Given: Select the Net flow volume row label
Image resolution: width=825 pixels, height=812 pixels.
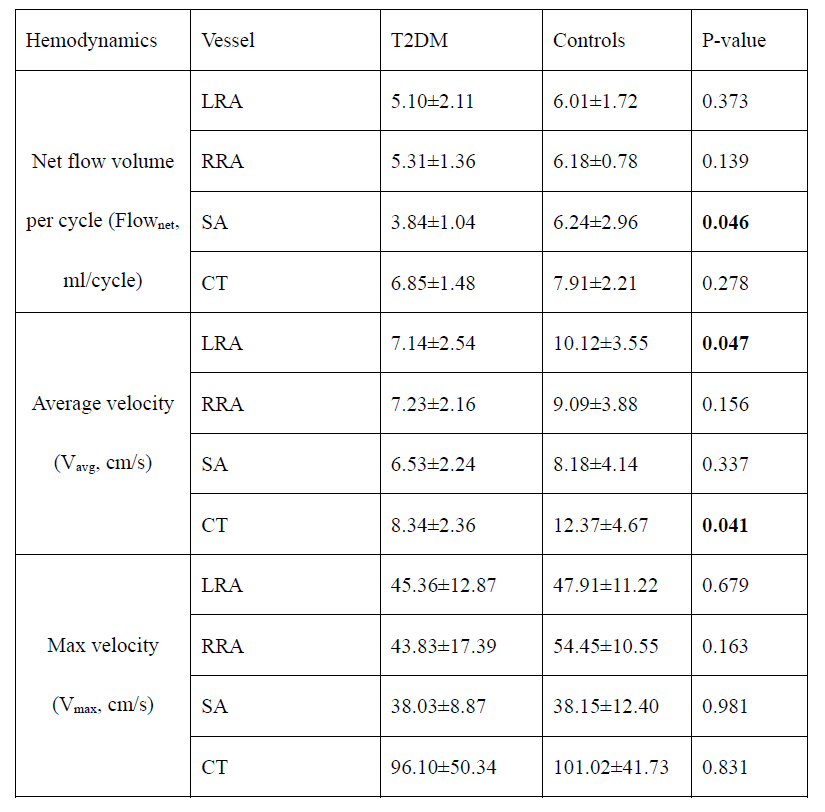Looking at the screenshot, I should tap(103, 161).
